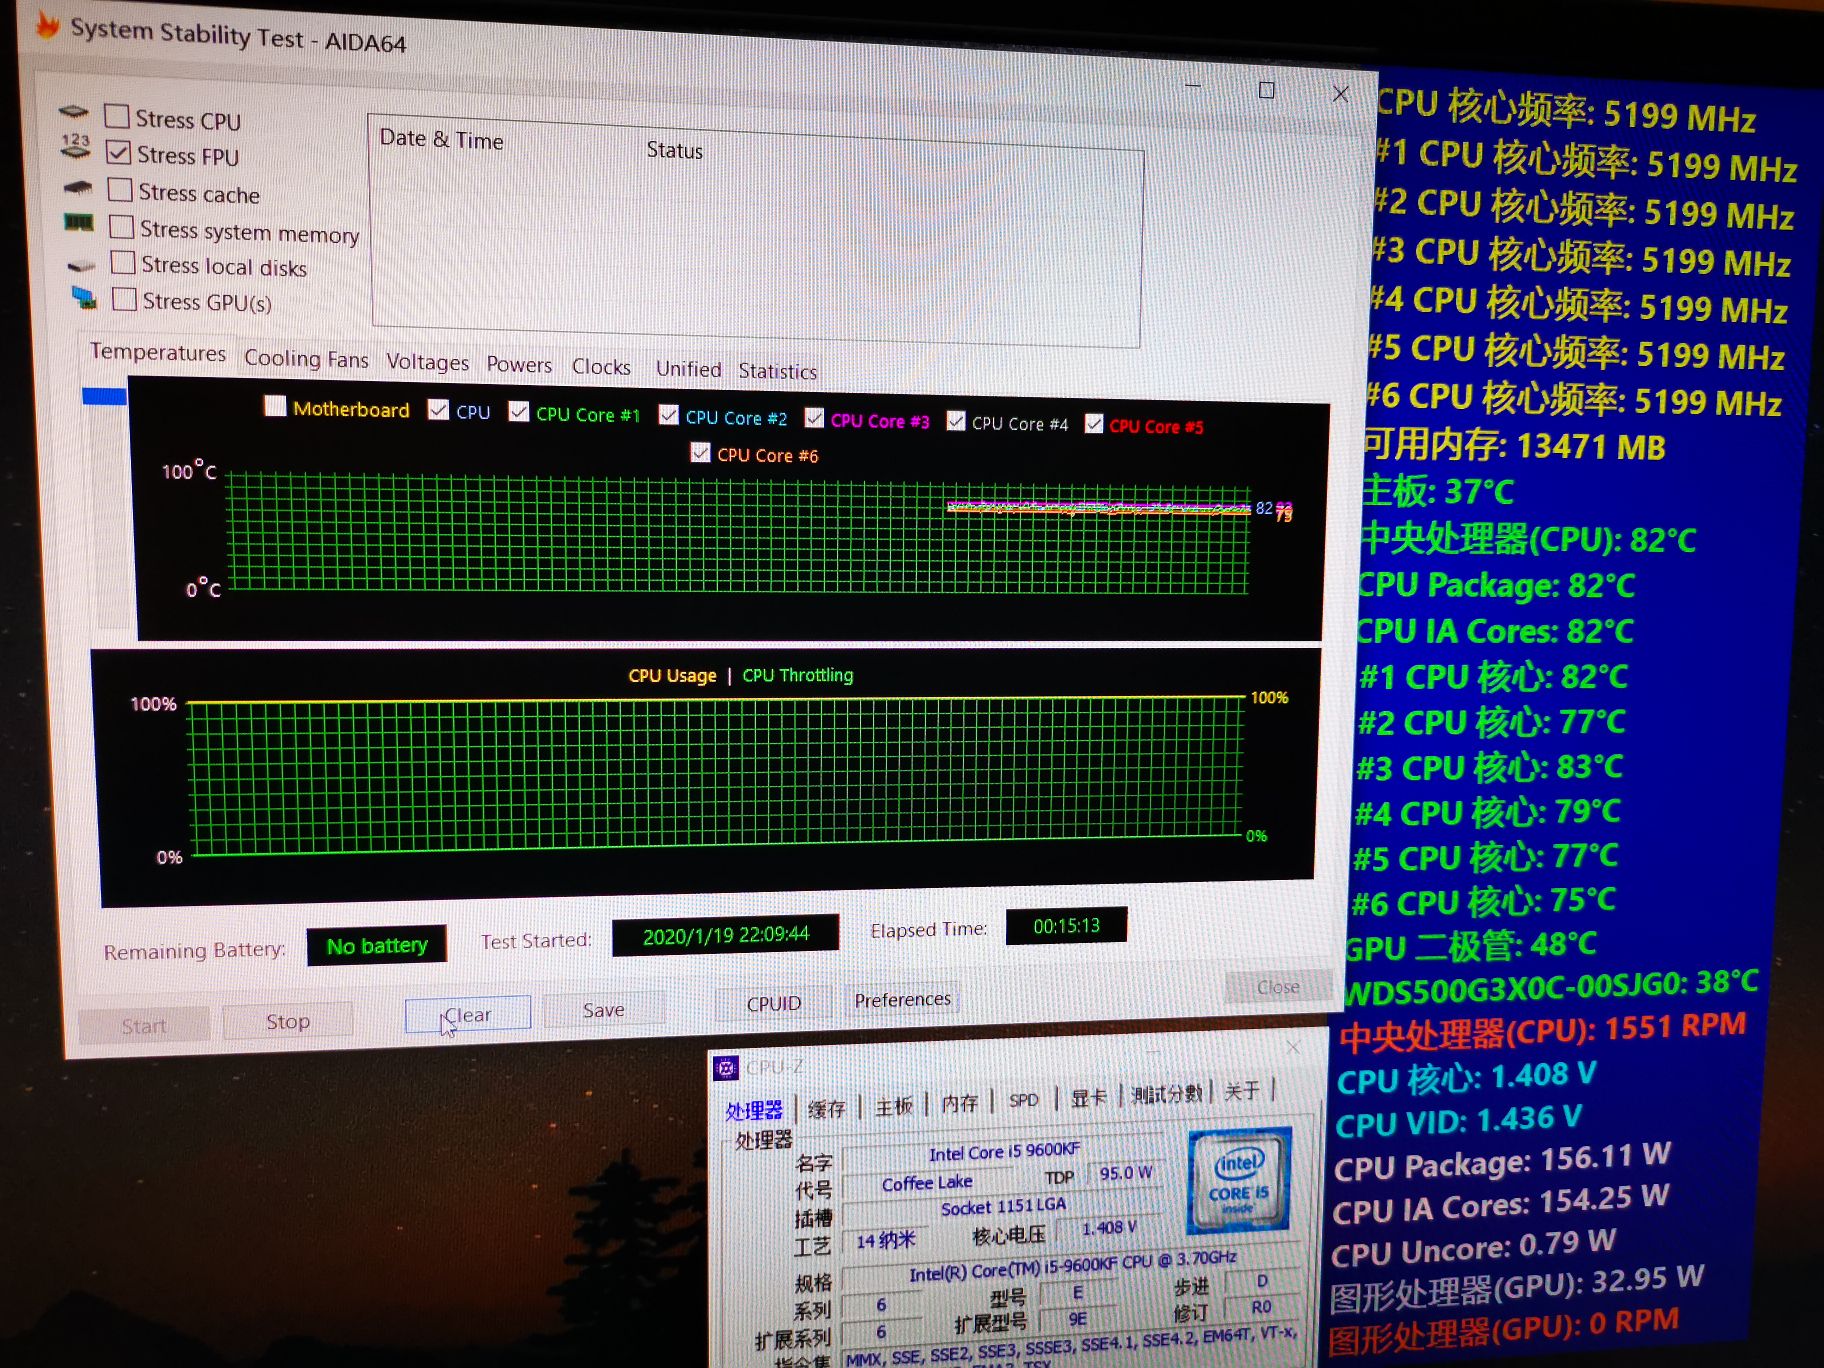Enable the Stress system memory checkbox
Viewport: 1824px width, 1368px height.
click(x=122, y=227)
